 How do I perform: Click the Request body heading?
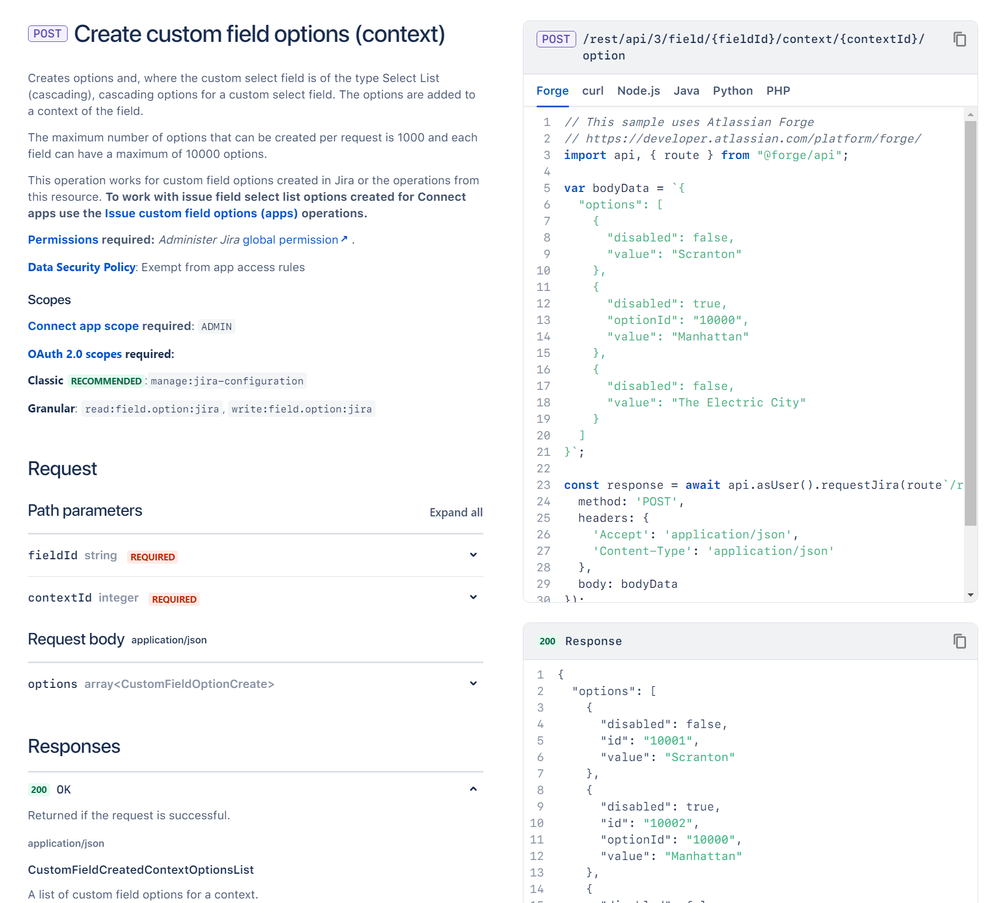coord(76,639)
